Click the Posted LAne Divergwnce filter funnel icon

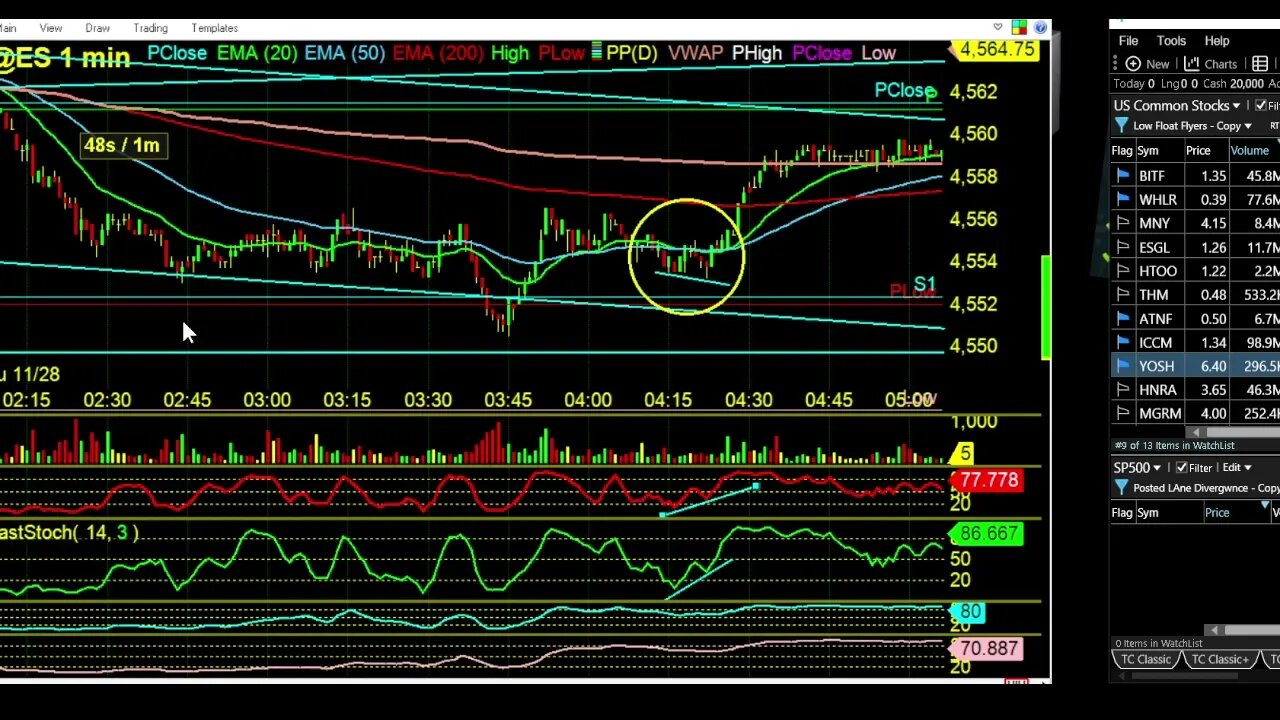point(1122,488)
